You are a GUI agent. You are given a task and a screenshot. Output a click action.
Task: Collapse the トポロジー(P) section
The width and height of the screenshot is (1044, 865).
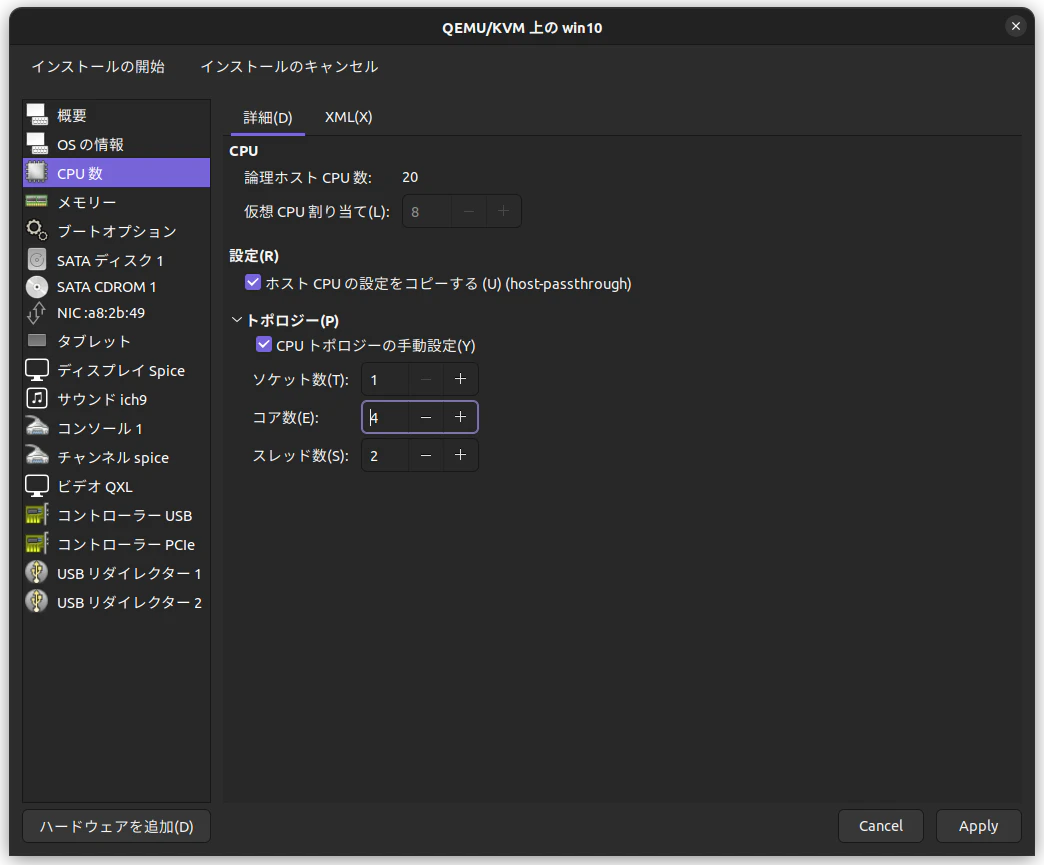tap(236, 320)
